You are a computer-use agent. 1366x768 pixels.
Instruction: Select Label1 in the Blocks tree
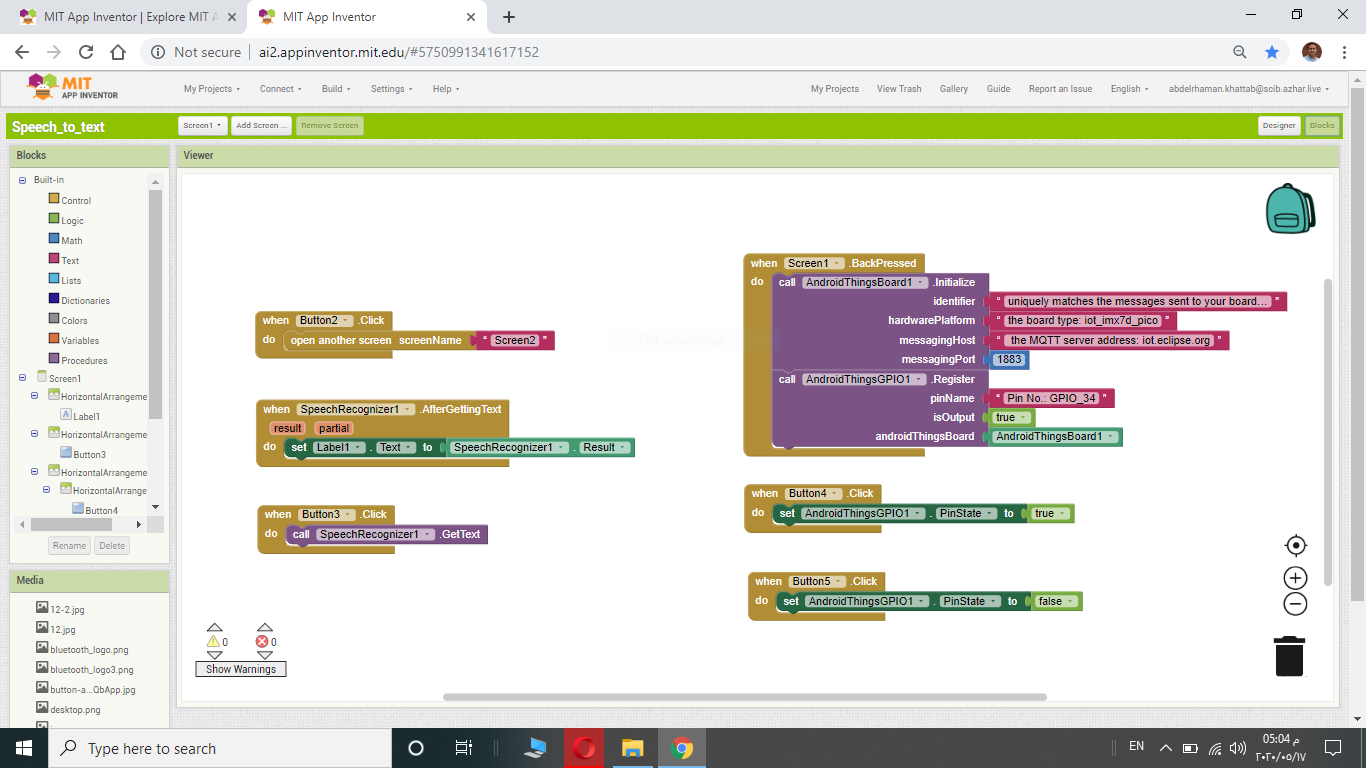click(86, 416)
